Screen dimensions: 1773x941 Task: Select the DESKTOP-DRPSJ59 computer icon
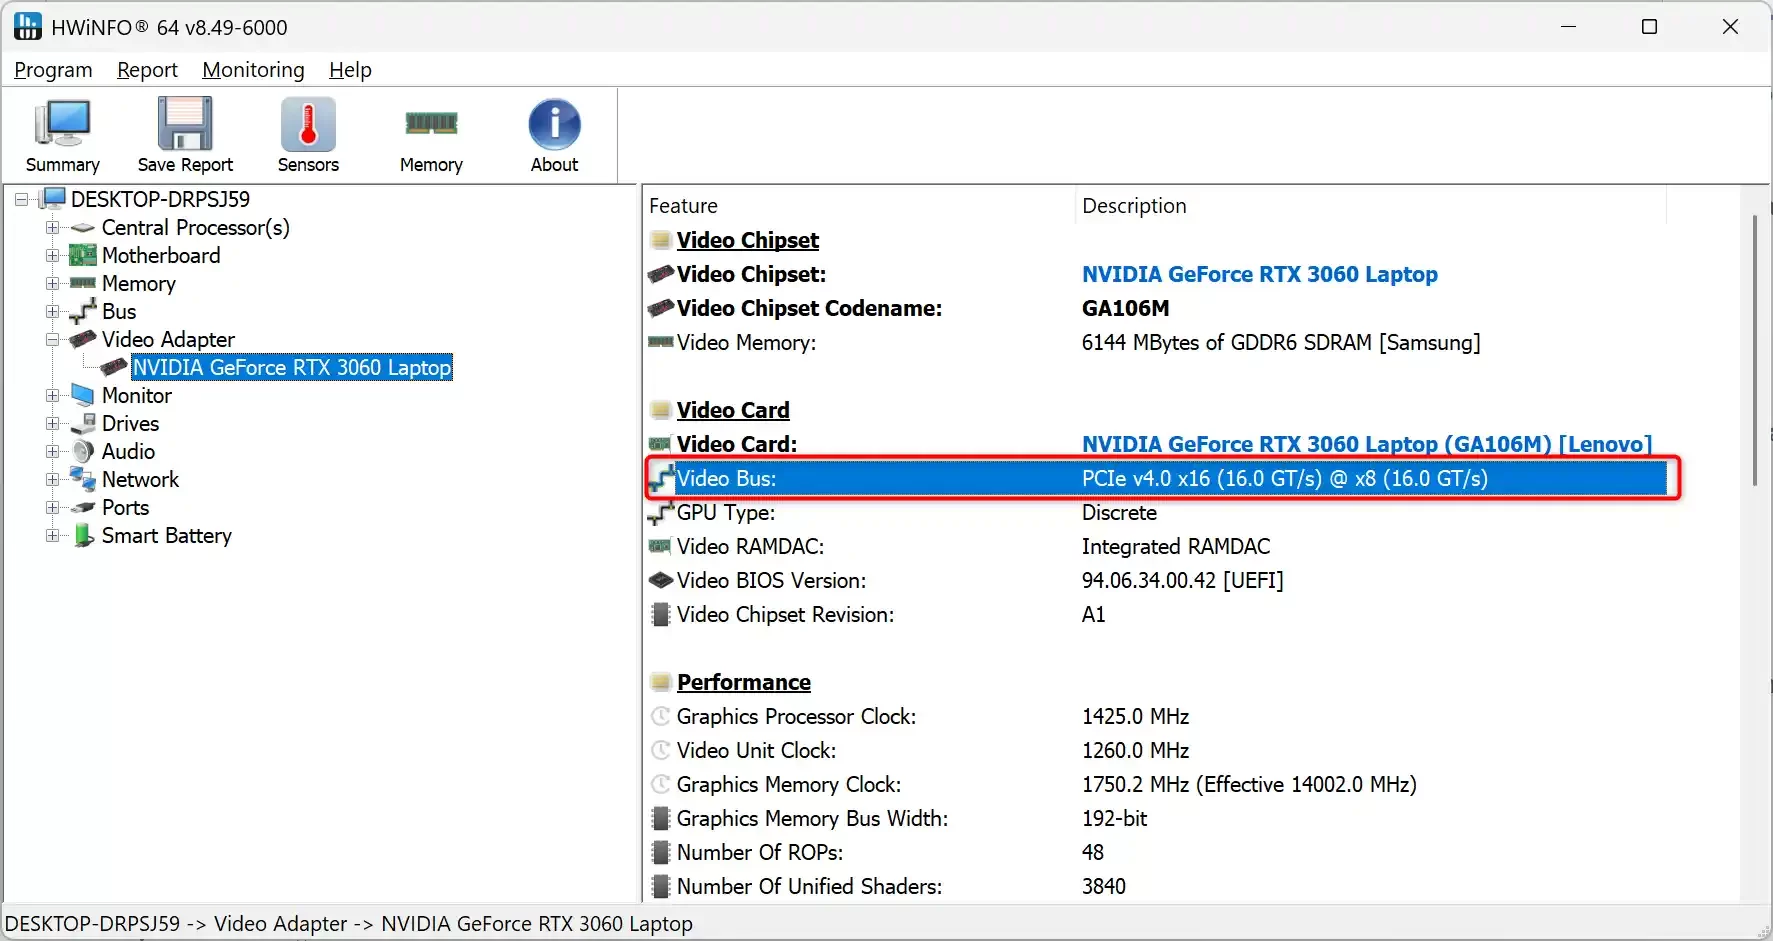click(x=52, y=199)
